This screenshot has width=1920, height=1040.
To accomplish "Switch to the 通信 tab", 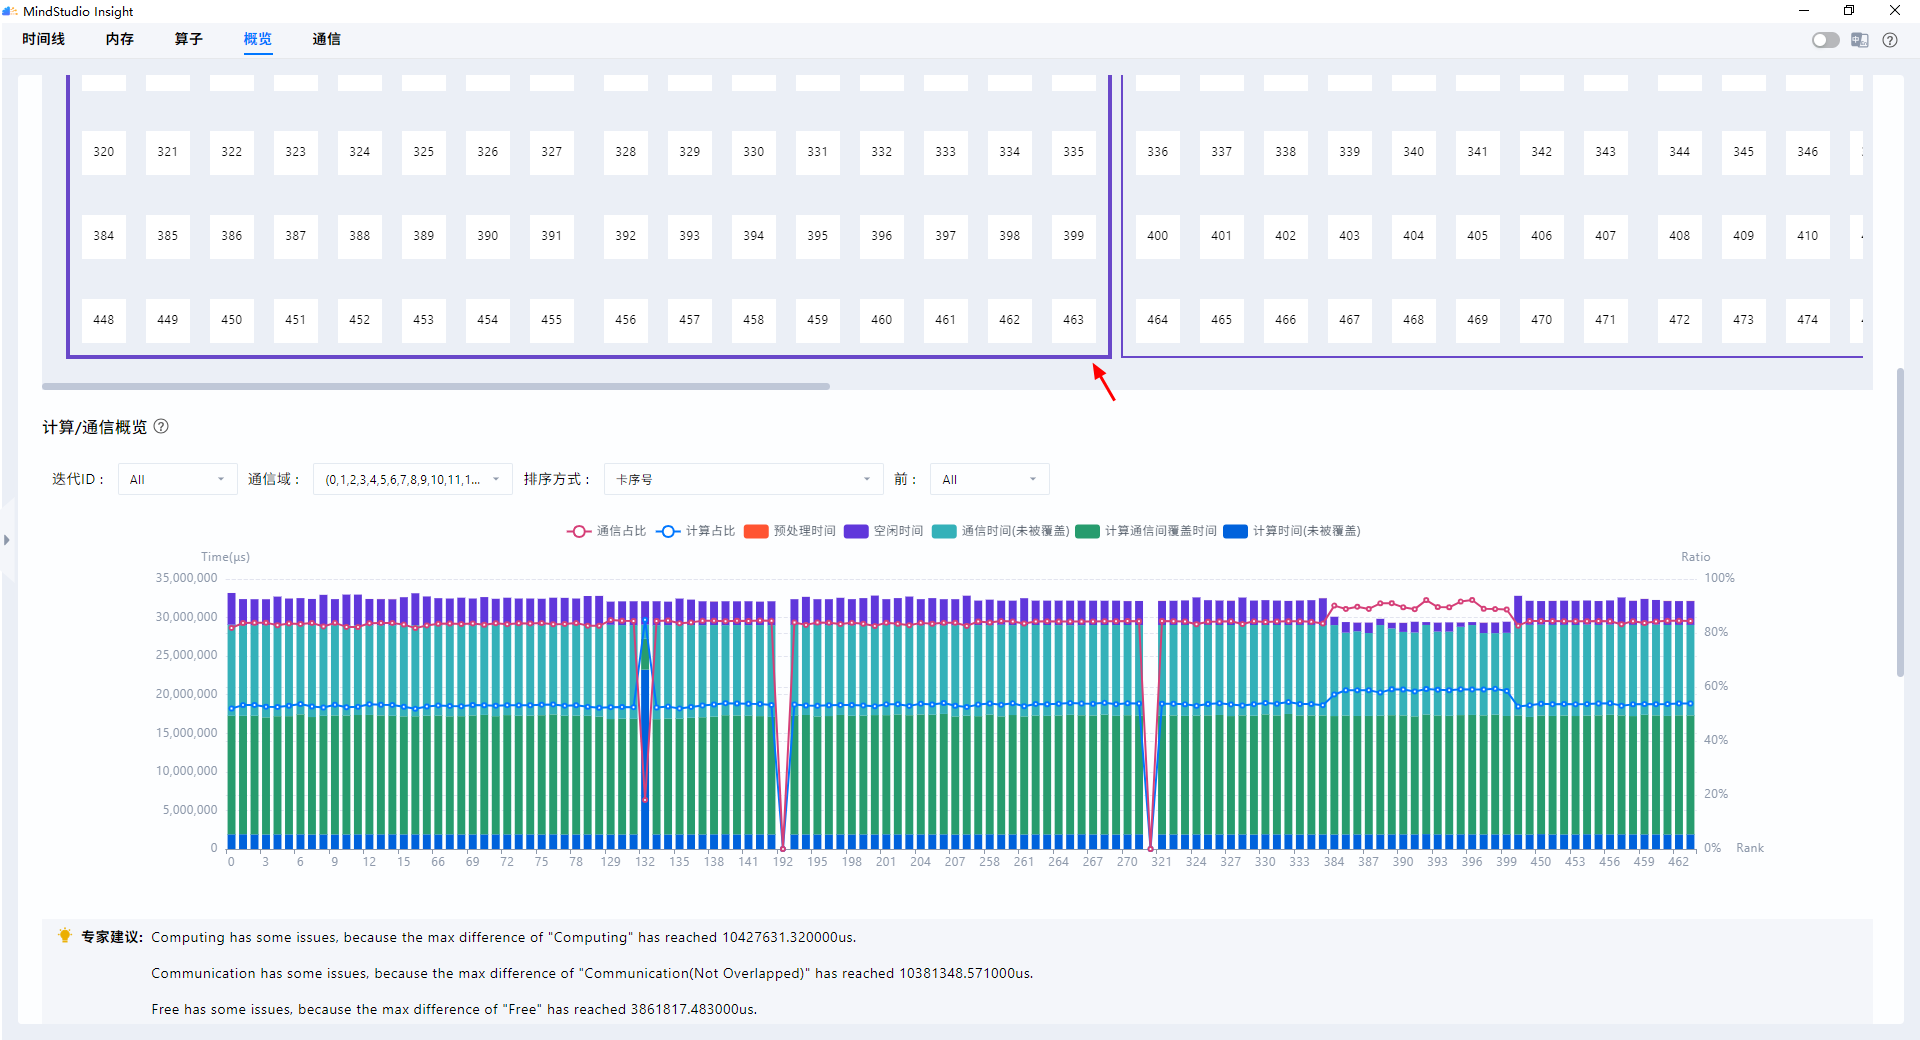I will tap(327, 39).
